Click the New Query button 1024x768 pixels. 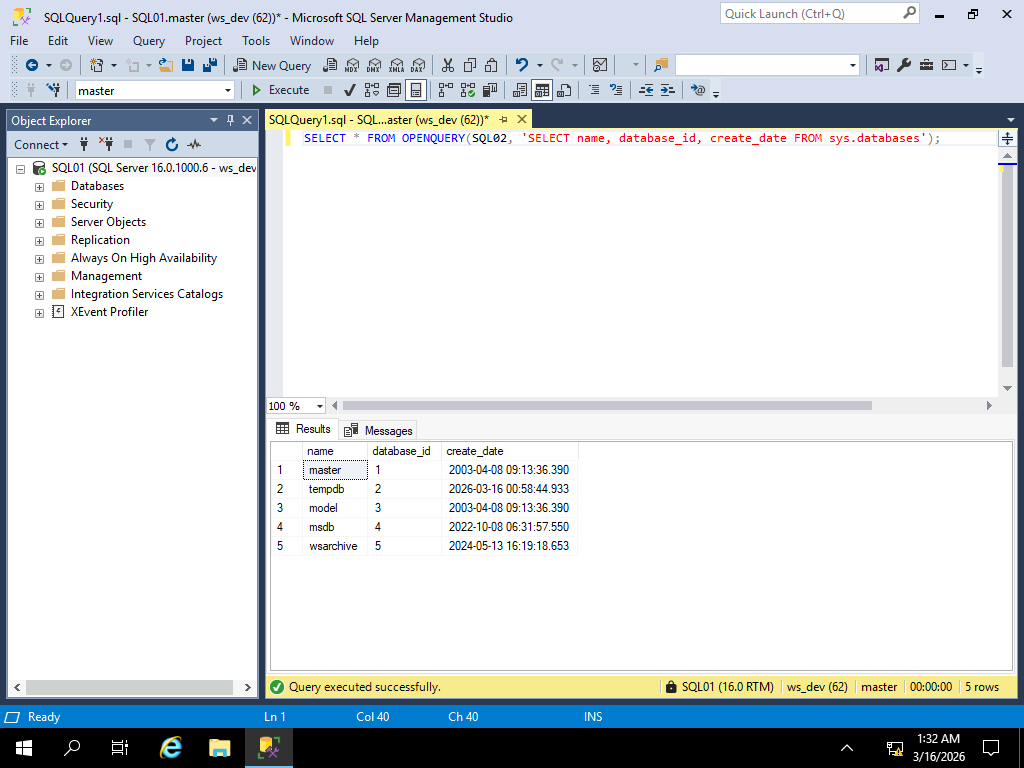273,65
